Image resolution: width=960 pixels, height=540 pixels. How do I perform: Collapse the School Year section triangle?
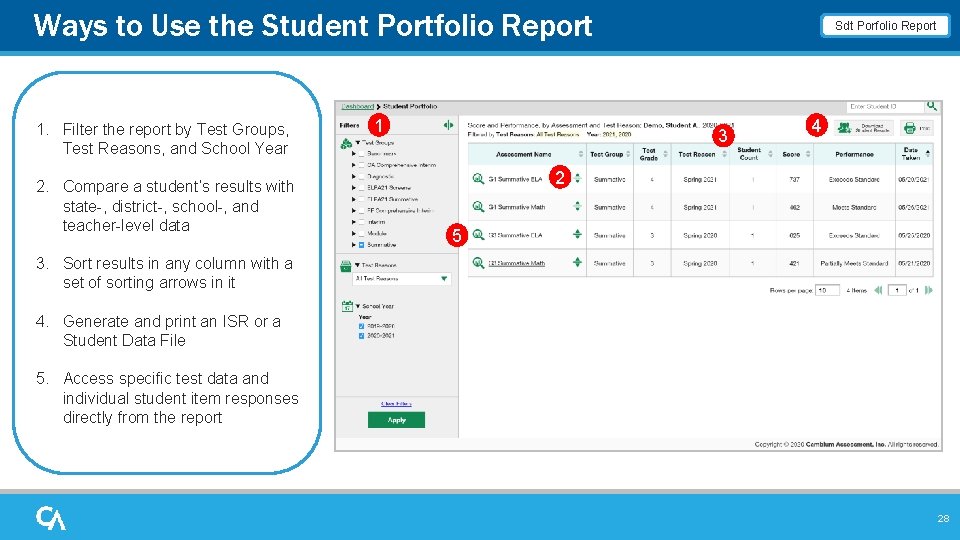point(358,306)
